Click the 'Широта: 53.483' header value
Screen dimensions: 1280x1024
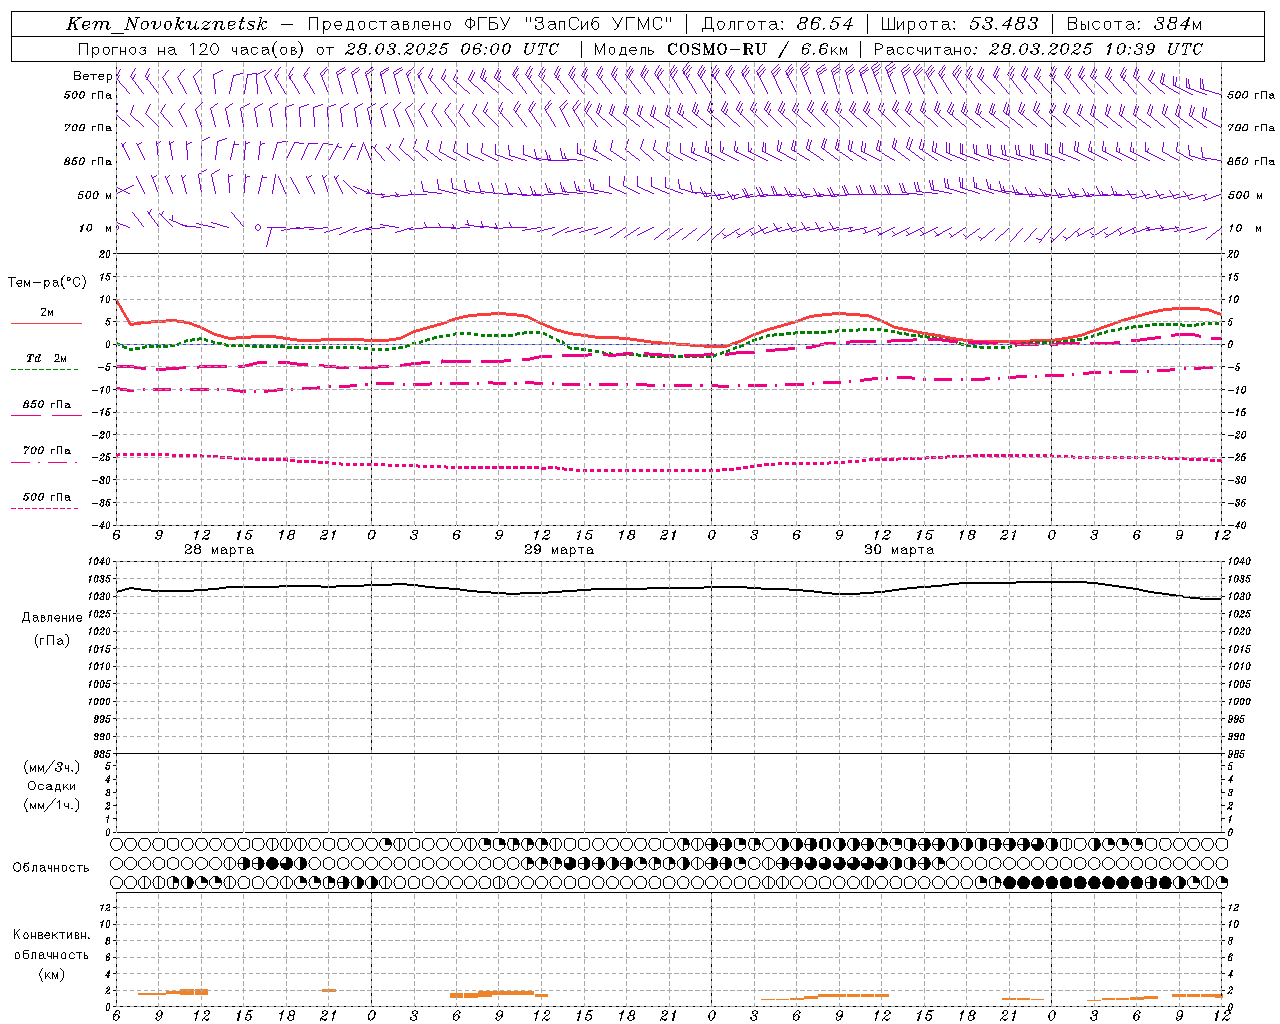tap(960, 24)
